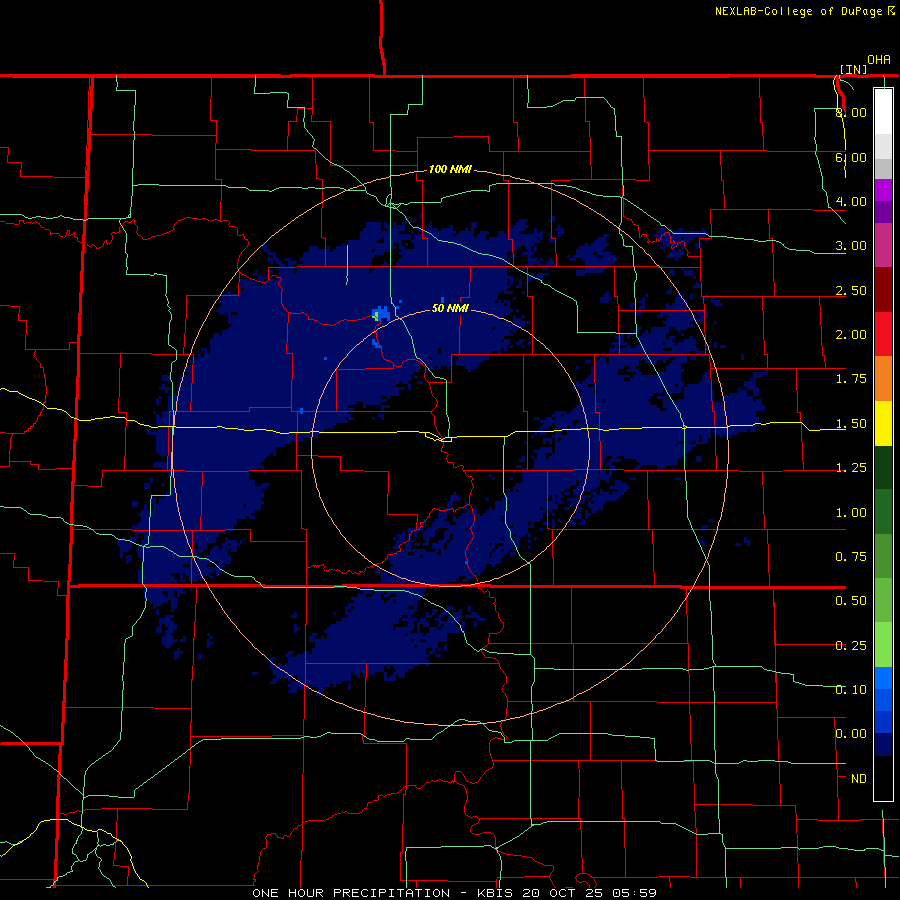The height and width of the screenshot is (900, 900).
Task: Click the darkest green legend swatch
Action: (x=883, y=467)
